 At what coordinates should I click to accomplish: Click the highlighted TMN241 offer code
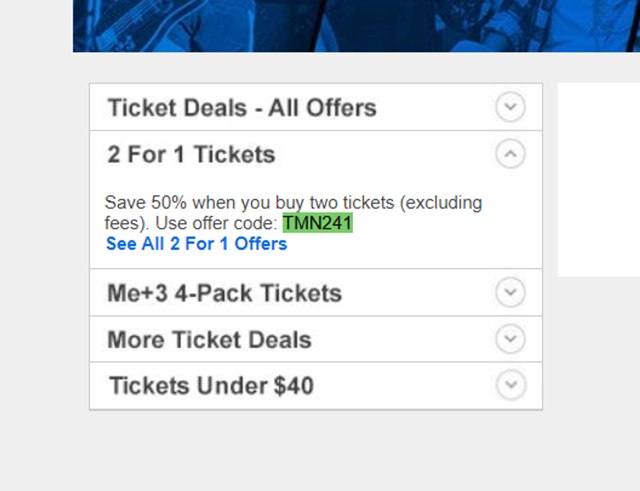318,223
